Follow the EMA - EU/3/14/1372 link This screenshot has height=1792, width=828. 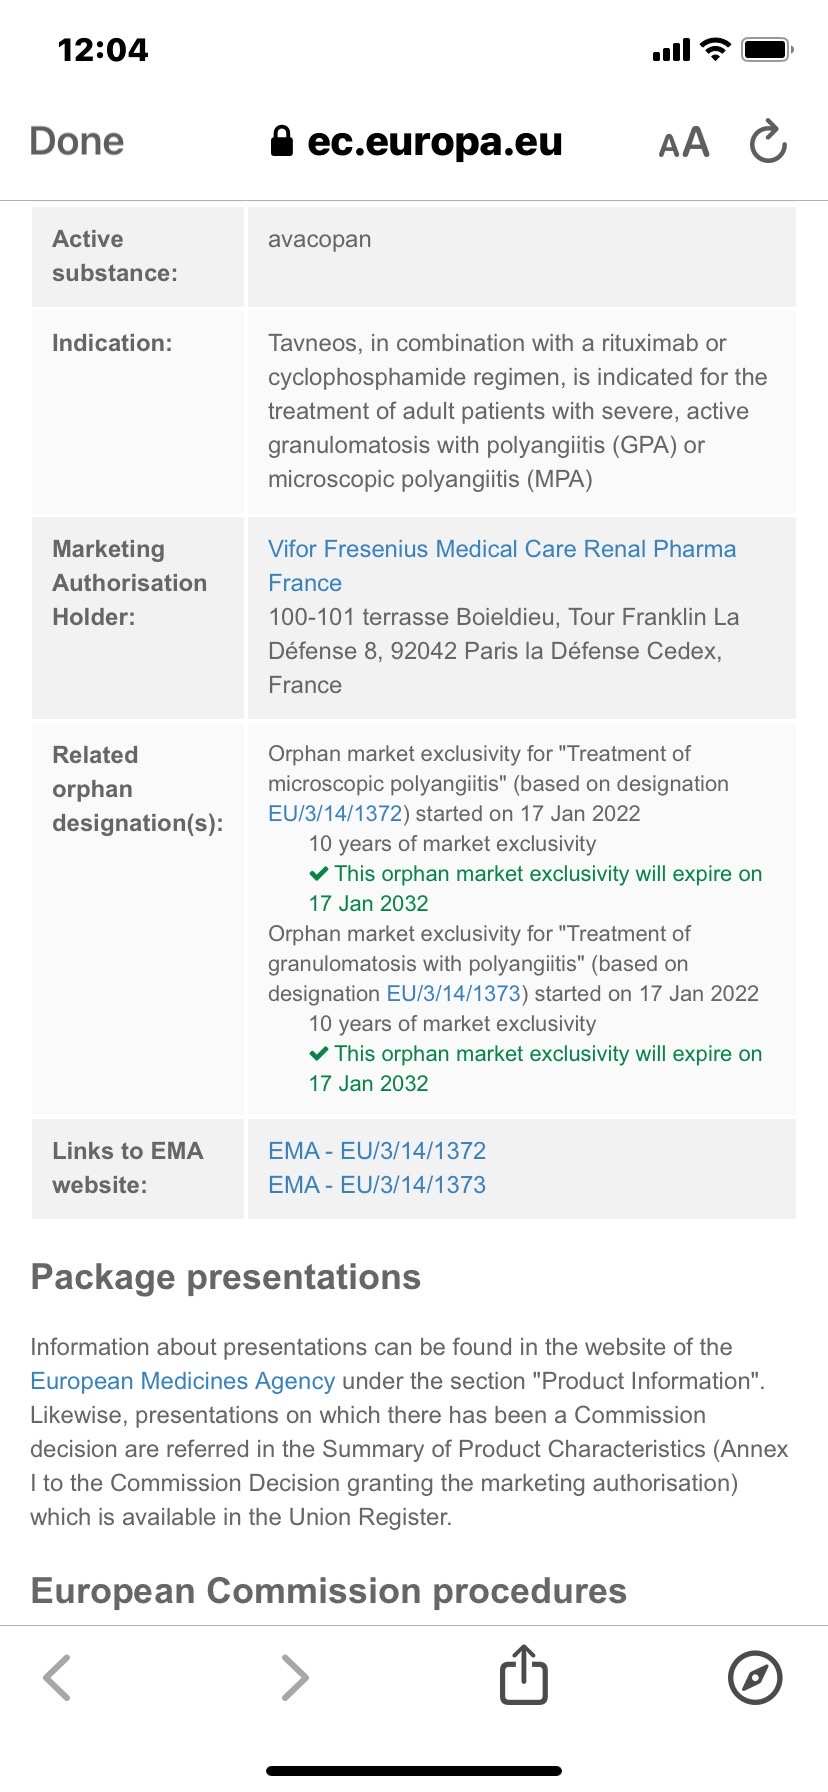pos(377,1151)
